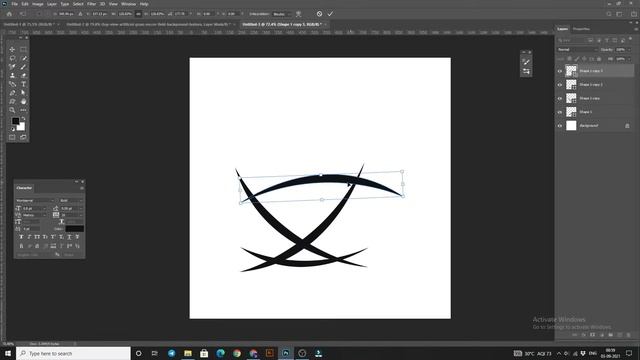Hide the Shape 1 copy 2 layer

[x=560, y=85]
